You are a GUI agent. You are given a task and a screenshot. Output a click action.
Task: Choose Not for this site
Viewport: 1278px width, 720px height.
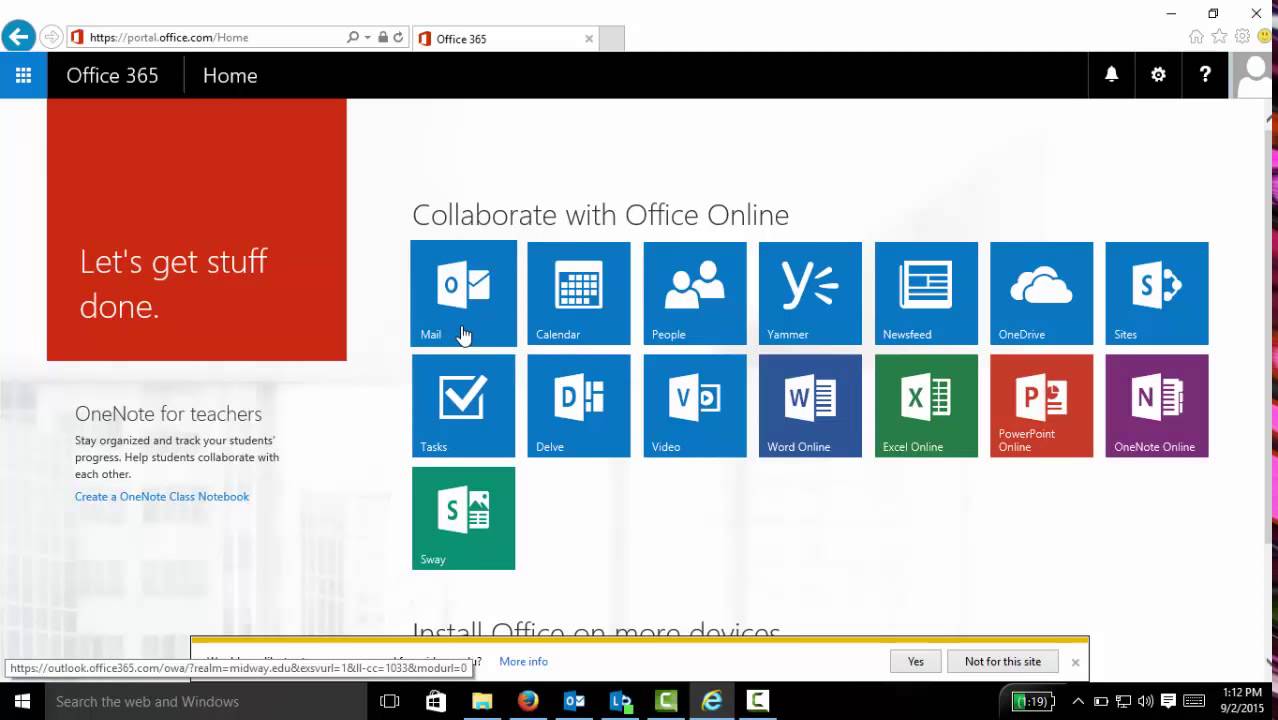(x=1003, y=661)
